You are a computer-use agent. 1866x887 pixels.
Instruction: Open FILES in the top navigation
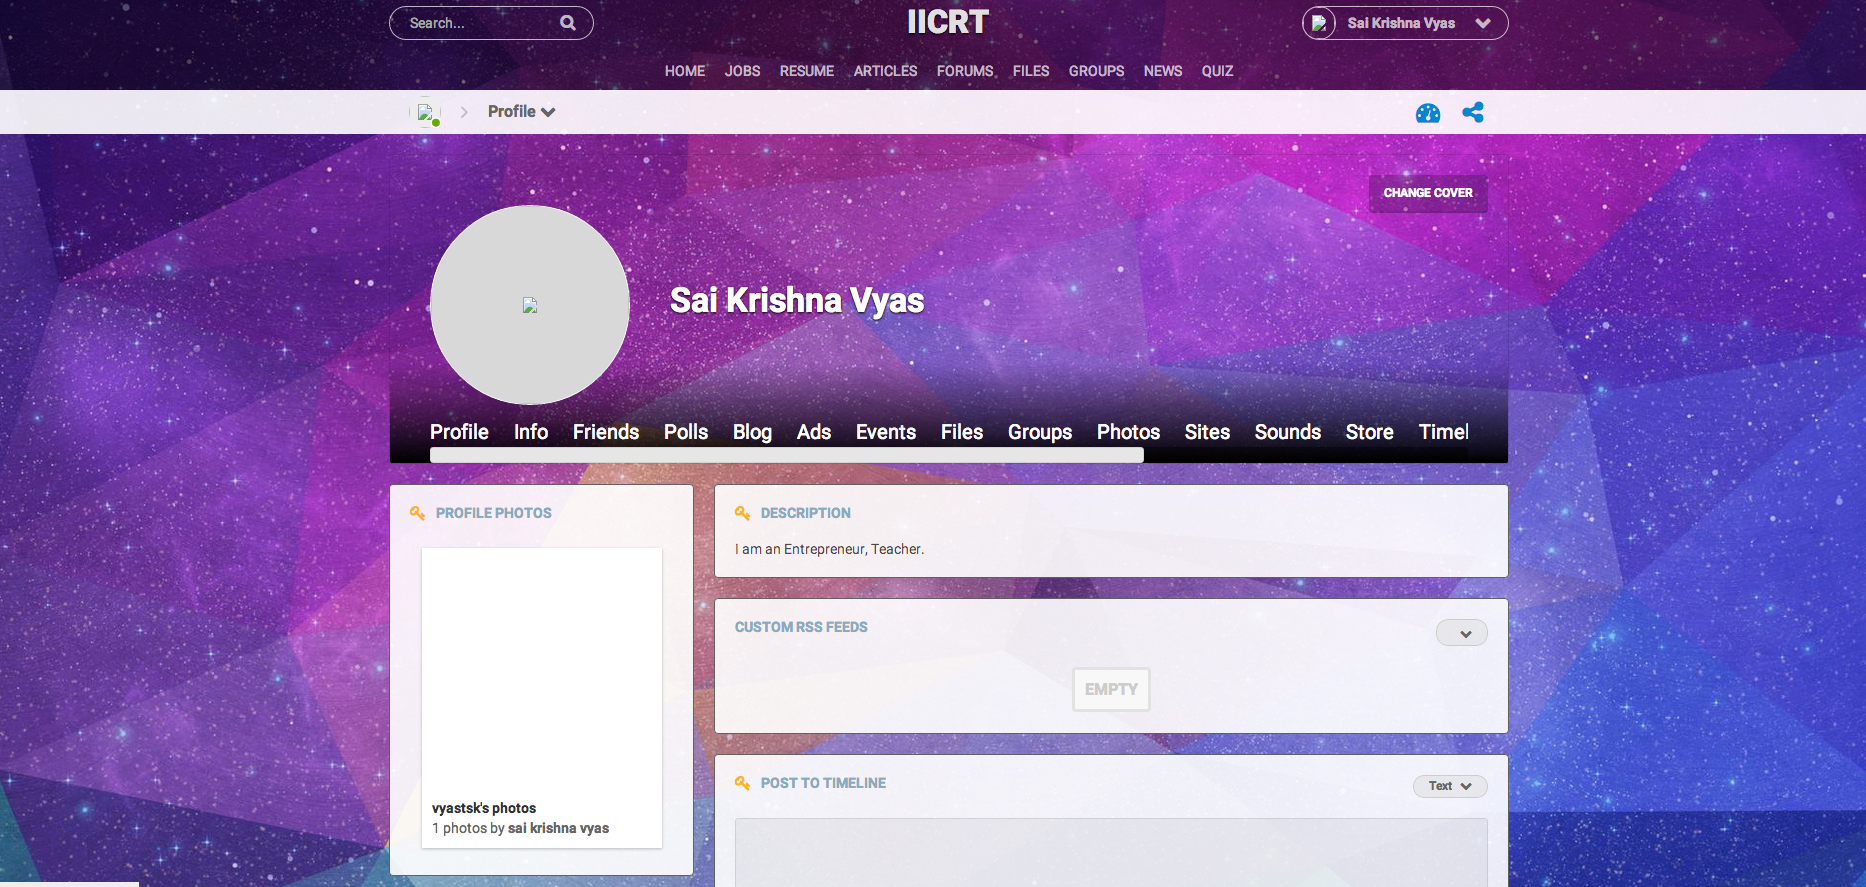1031,71
